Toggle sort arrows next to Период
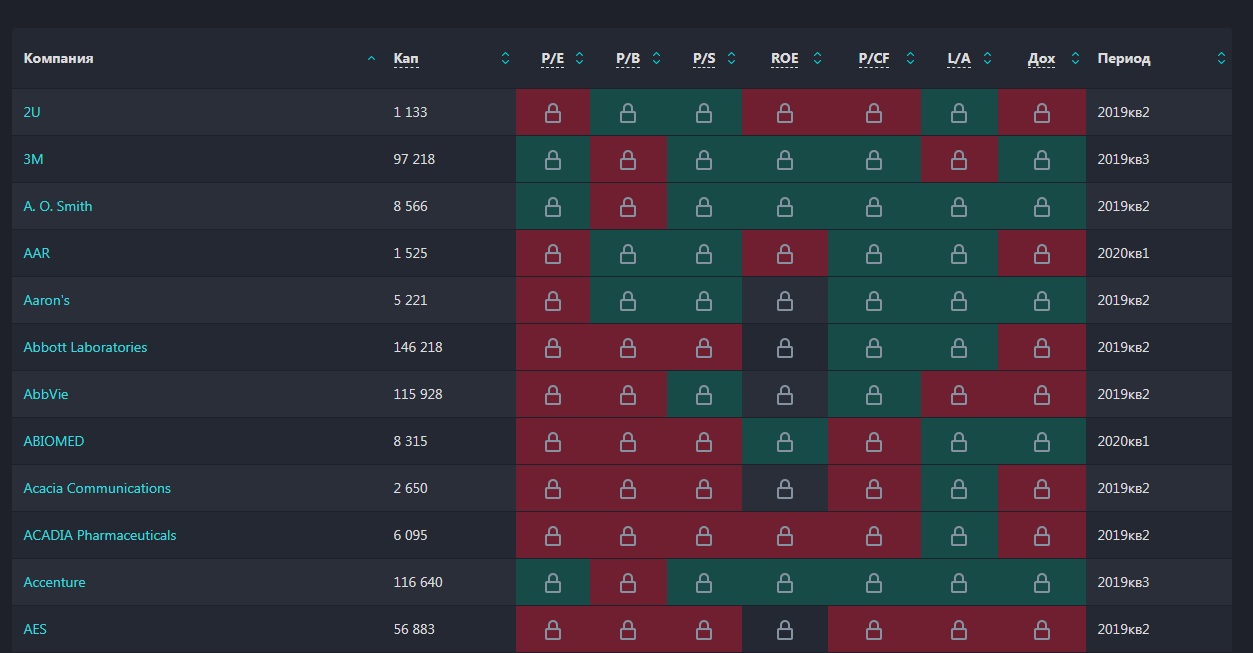 coord(1221,59)
